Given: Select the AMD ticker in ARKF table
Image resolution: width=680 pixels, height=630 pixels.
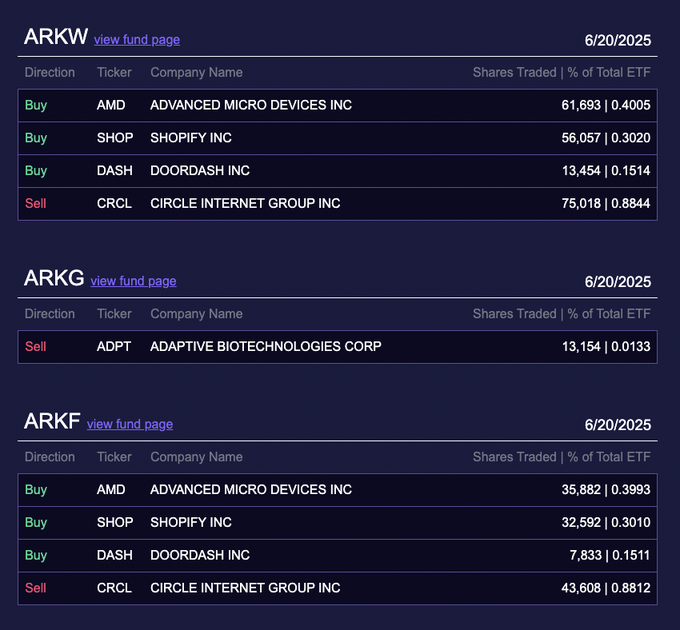Looking at the screenshot, I should (111, 490).
